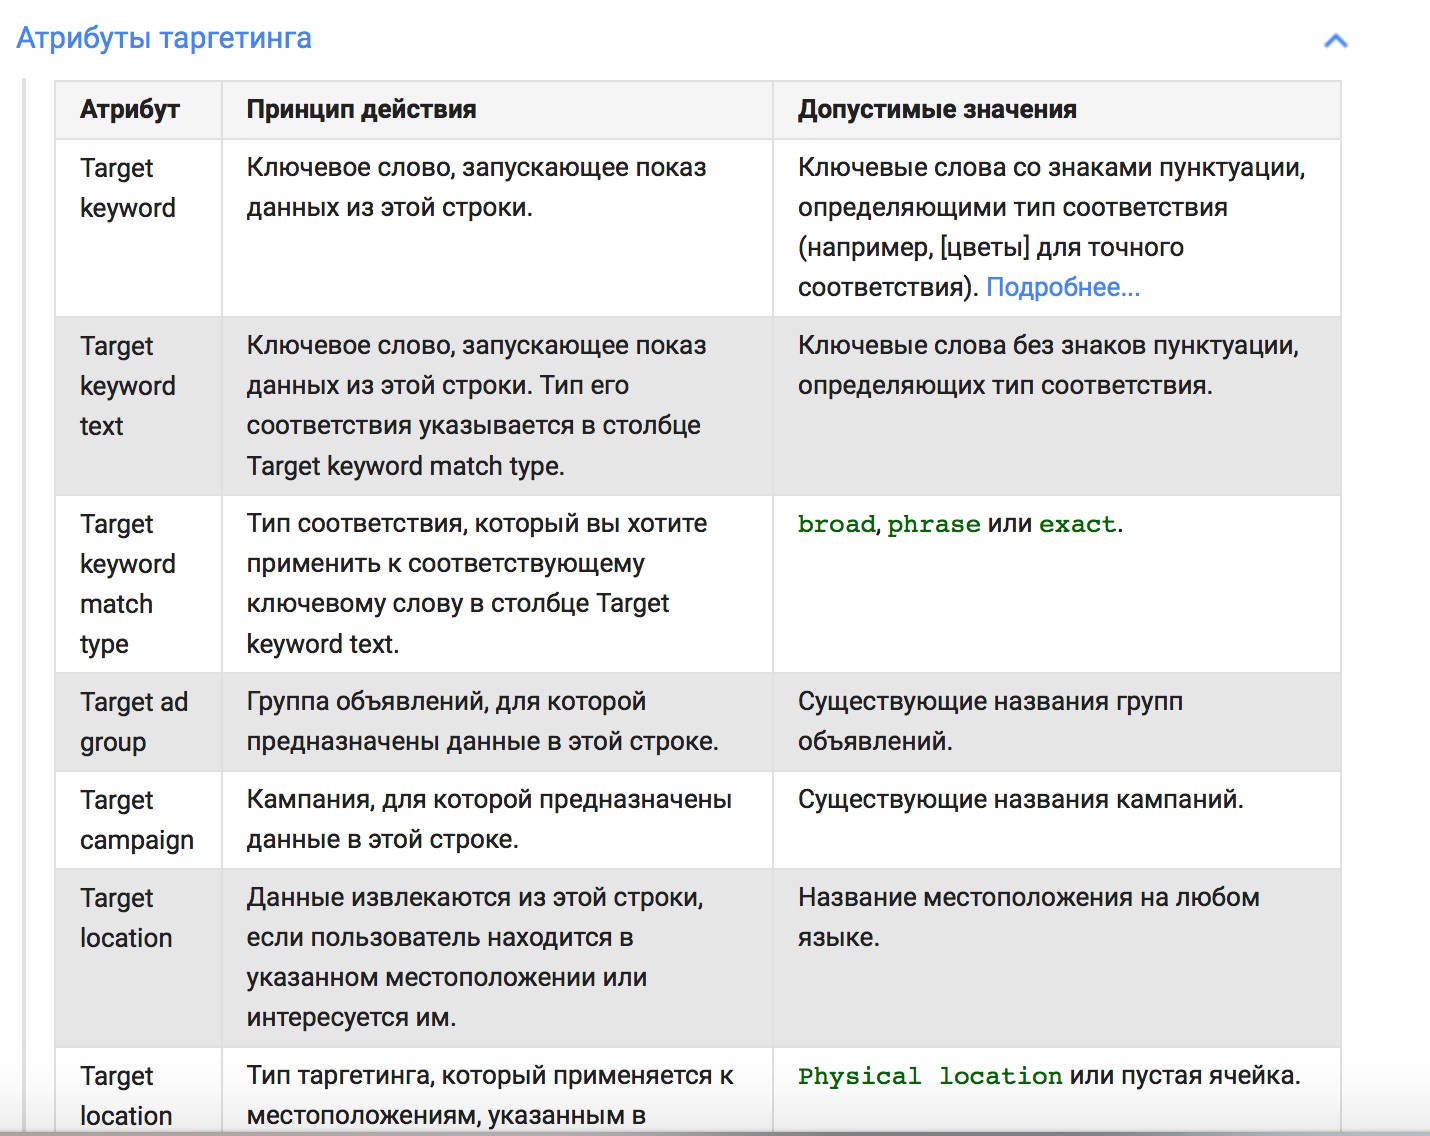1430x1136 pixels.
Task: Click the "Принцип действия" column header
Action: tap(361, 109)
